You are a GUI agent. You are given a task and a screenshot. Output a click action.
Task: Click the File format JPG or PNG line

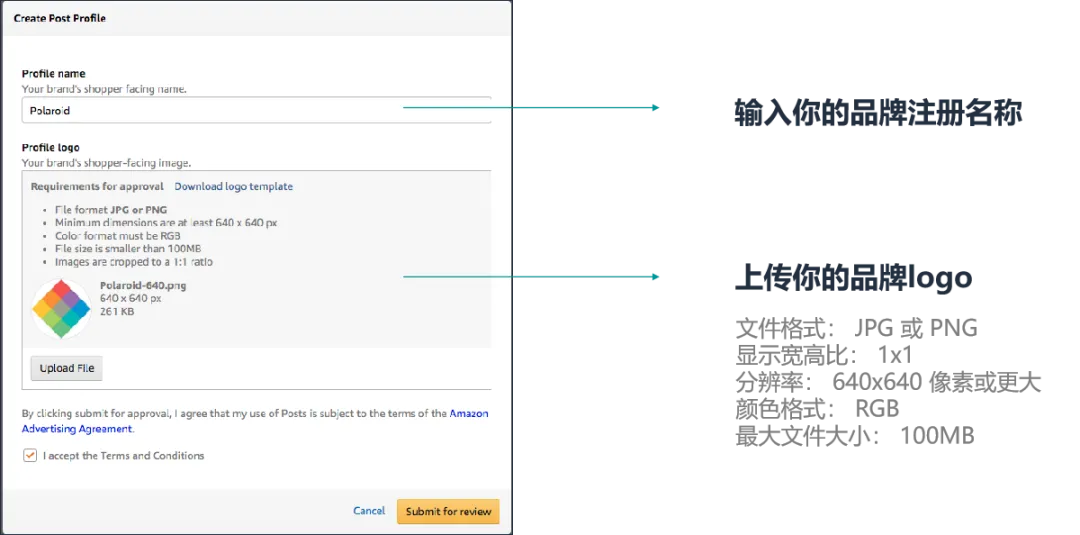coord(111,209)
